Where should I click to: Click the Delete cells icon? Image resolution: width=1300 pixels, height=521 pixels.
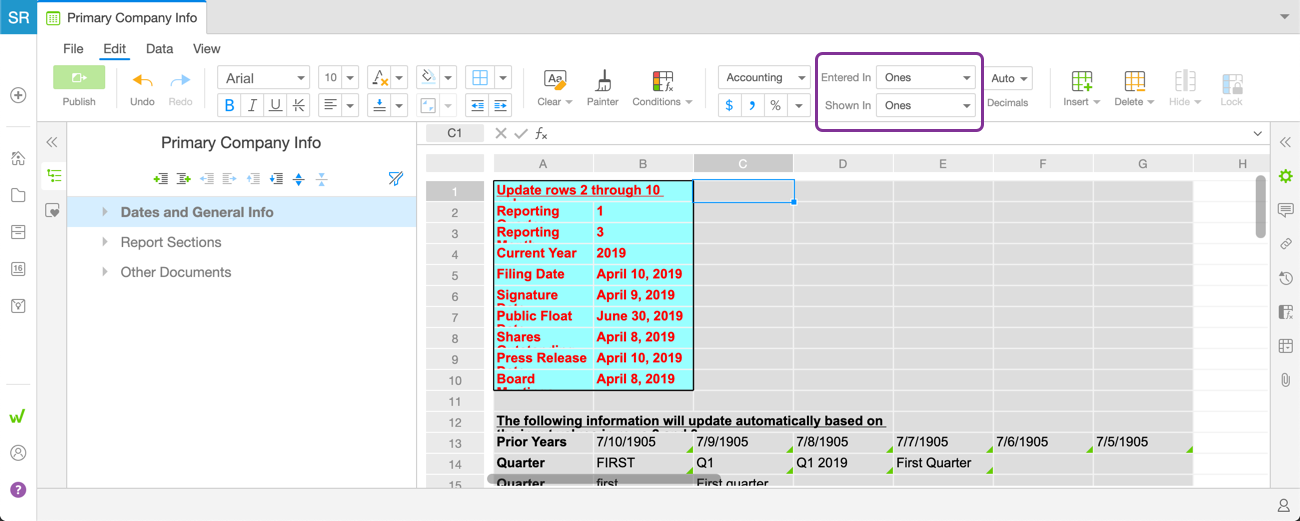[x=1134, y=81]
